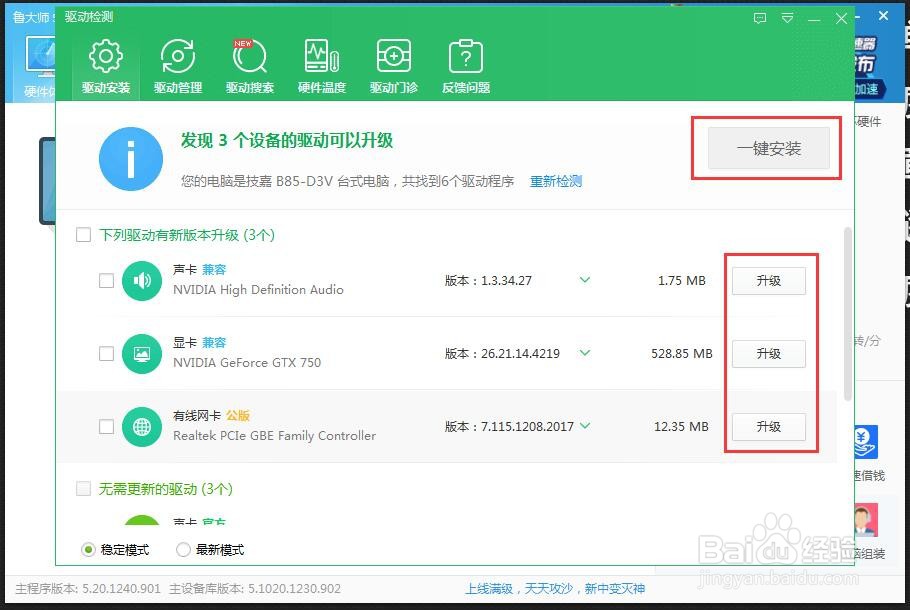Open the 驱动门诊 tab

tap(393, 66)
